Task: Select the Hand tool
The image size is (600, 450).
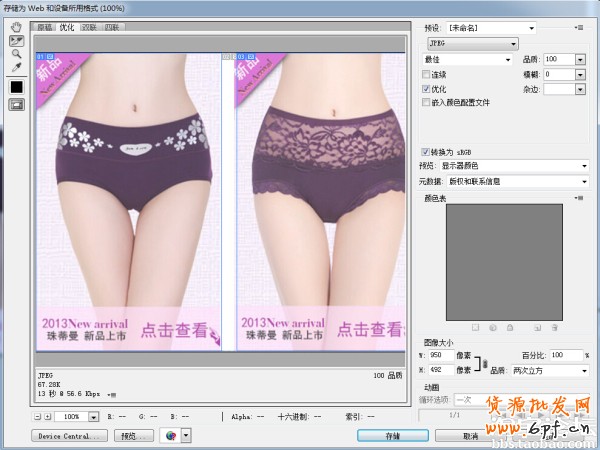Action: coord(16,26)
